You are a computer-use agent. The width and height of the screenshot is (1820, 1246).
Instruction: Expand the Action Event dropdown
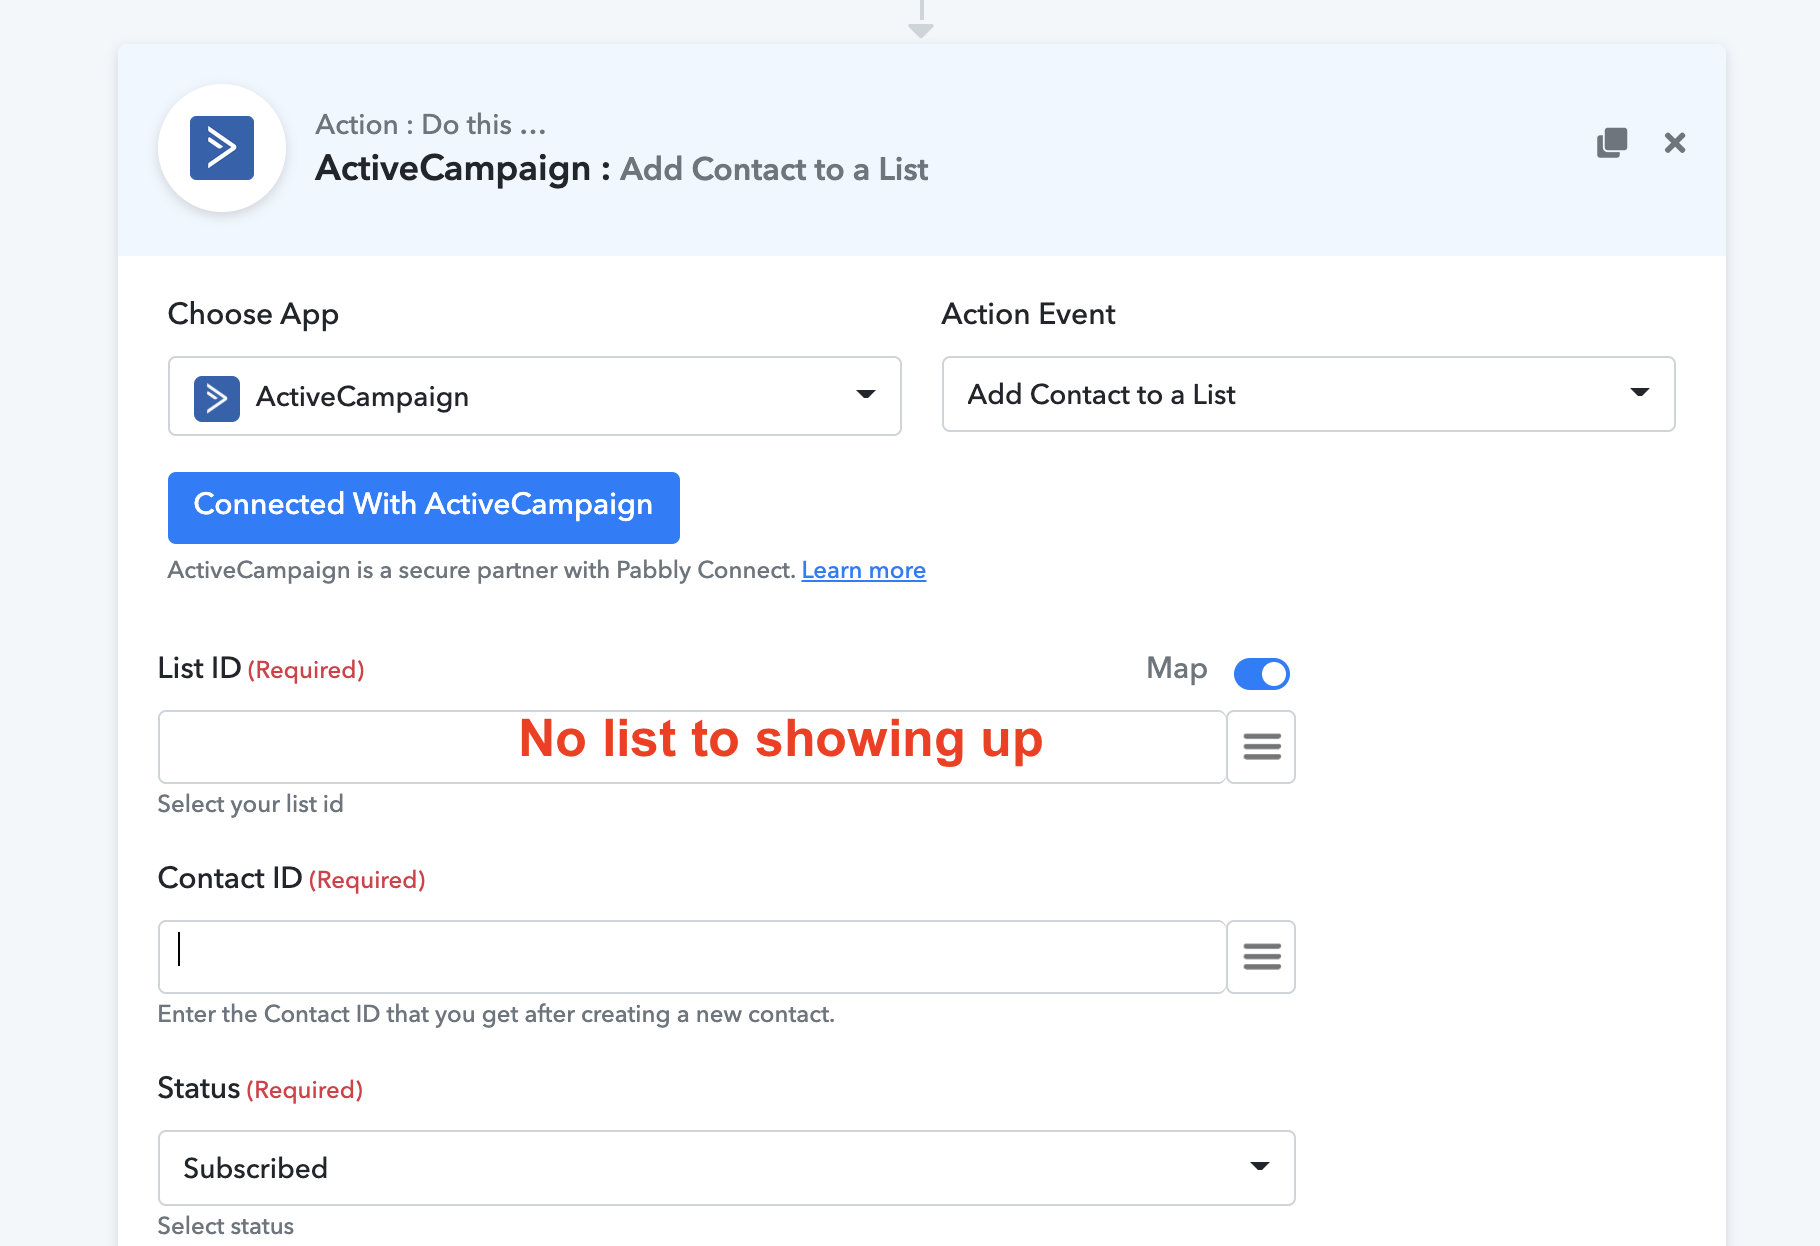[1308, 394]
